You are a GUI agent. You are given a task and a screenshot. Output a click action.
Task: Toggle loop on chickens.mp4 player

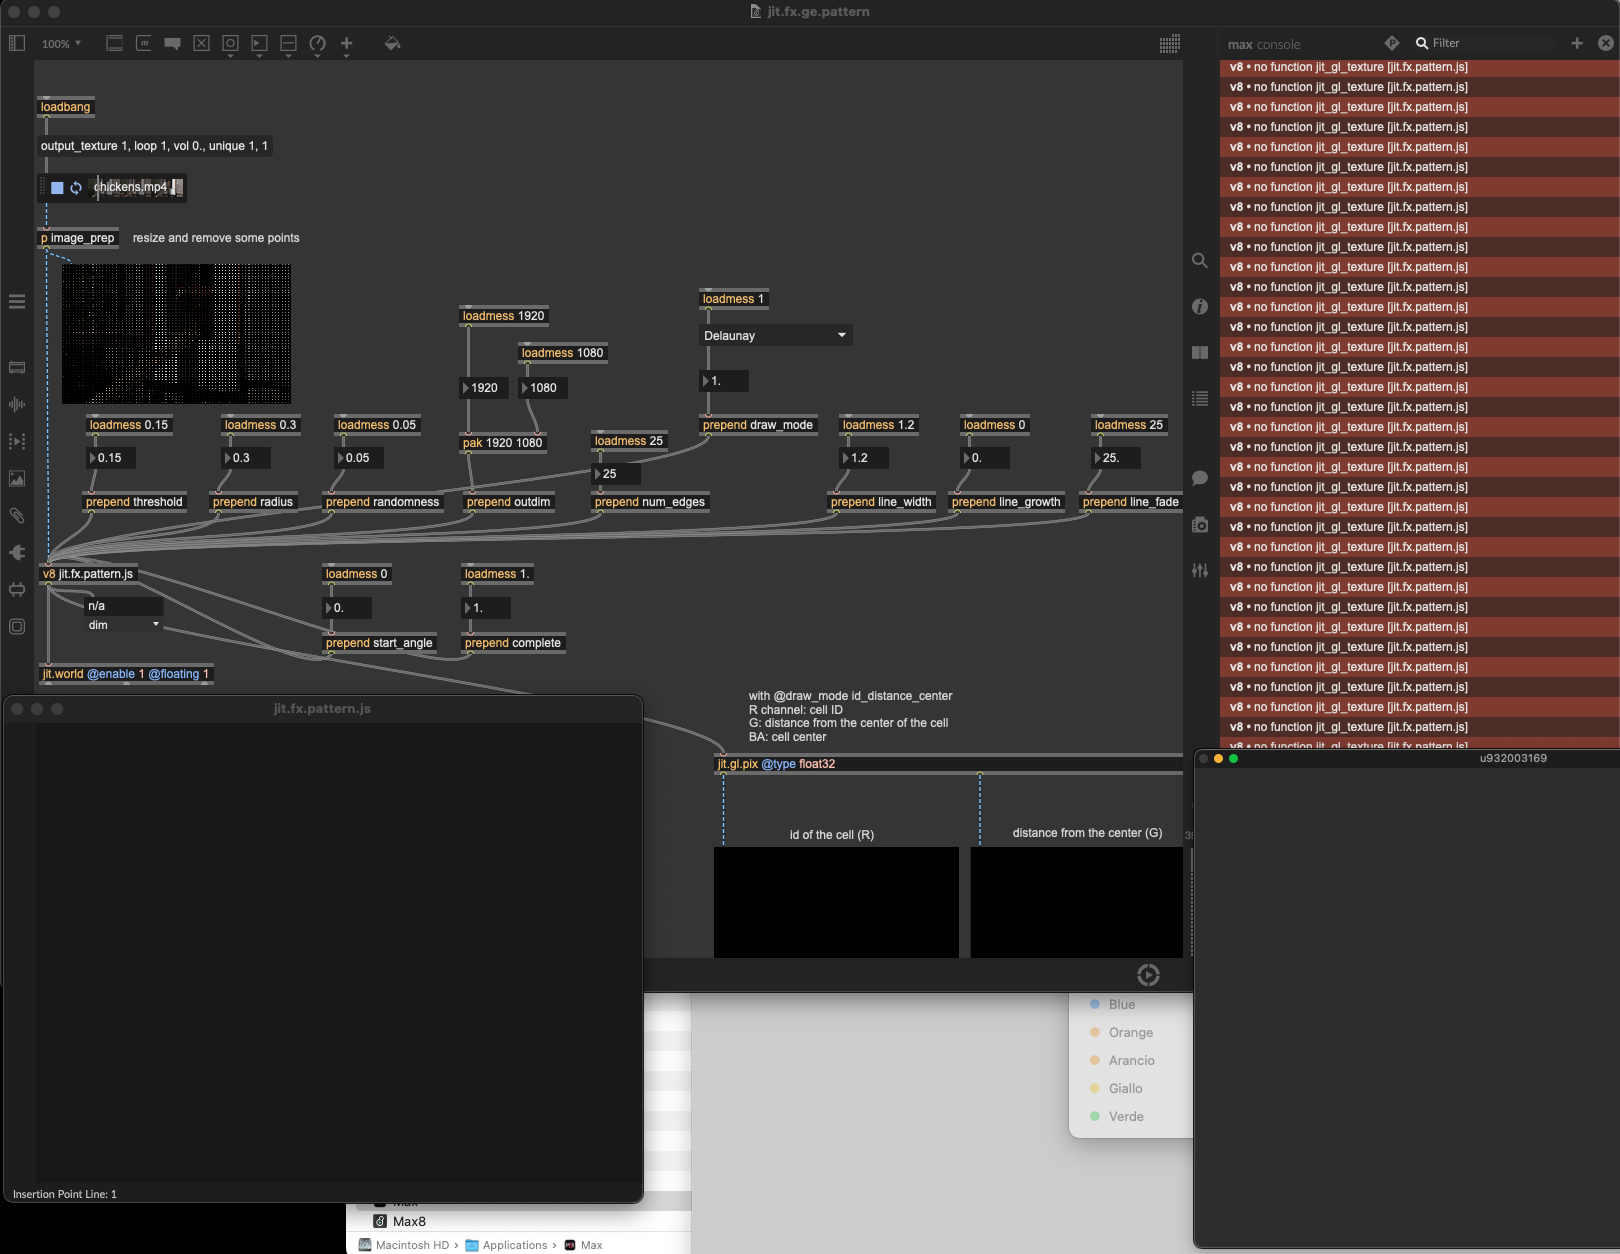click(x=76, y=188)
